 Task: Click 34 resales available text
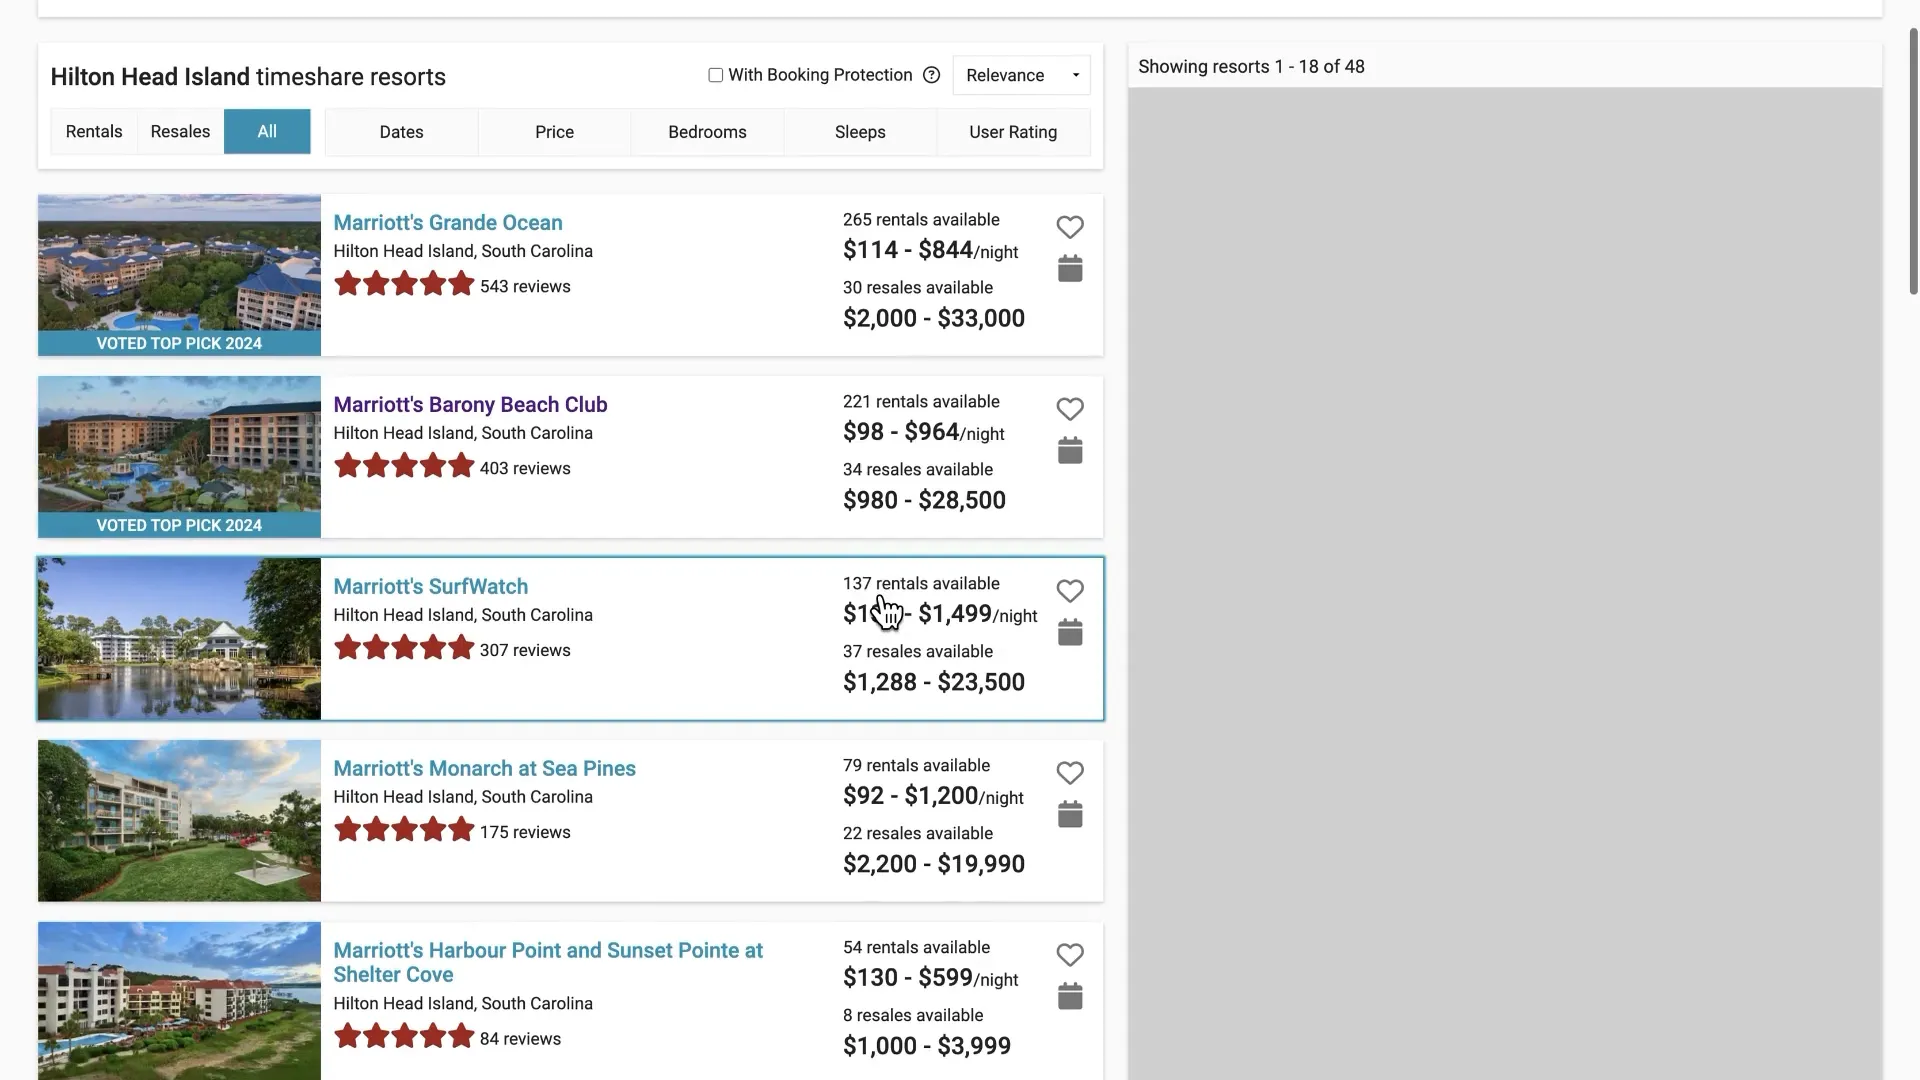tap(918, 470)
